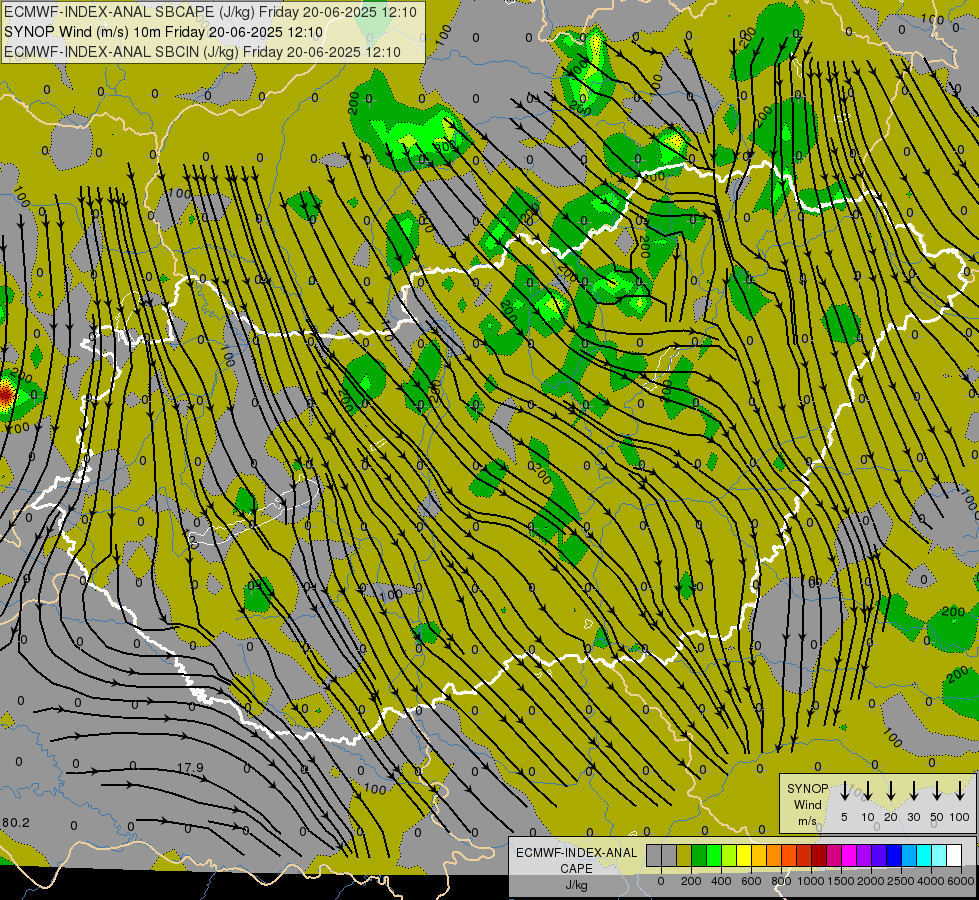Image resolution: width=979 pixels, height=900 pixels.
Task: Click the 2000 value under the color scale
Action: (871, 881)
